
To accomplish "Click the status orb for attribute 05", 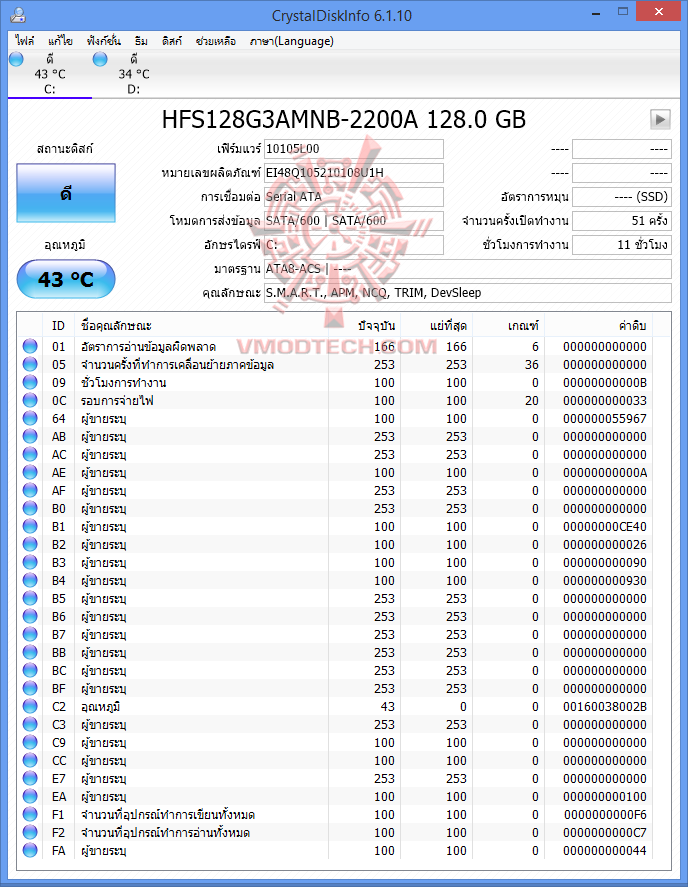I will (30, 364).
